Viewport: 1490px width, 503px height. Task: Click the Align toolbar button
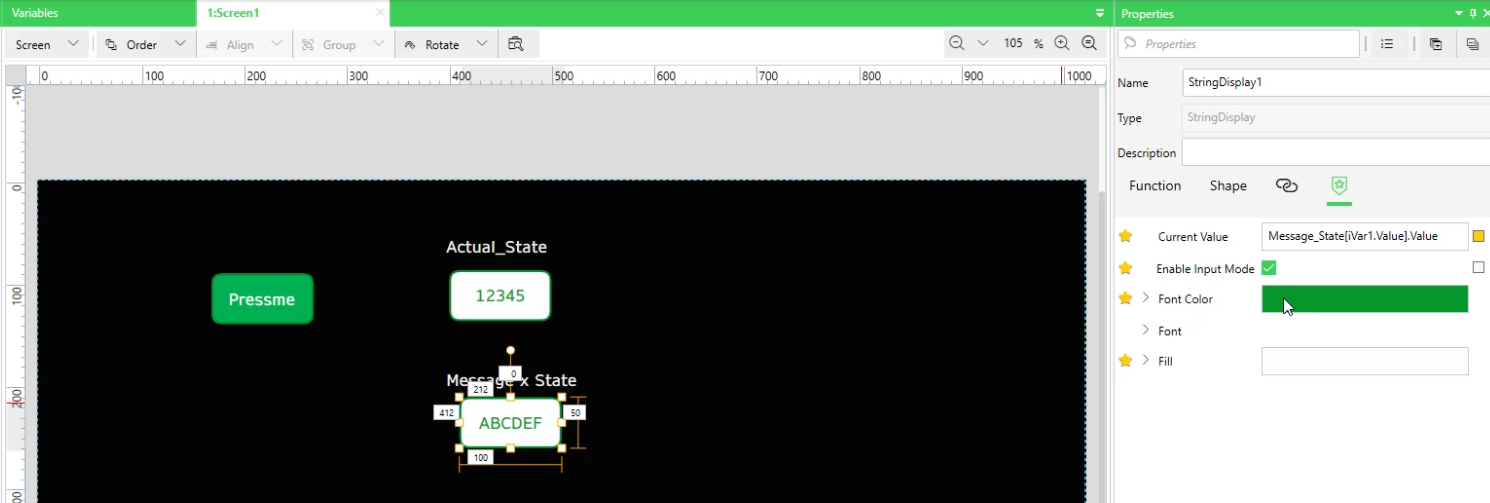coord(231,44)
